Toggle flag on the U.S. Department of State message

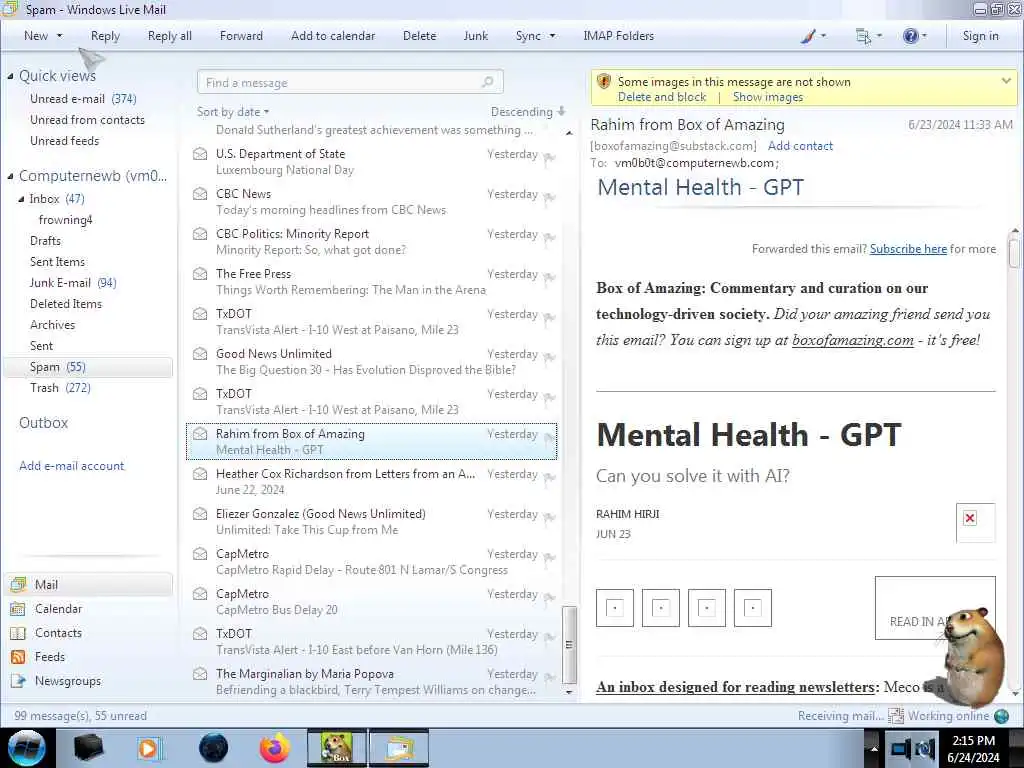[x=549, y=158]
